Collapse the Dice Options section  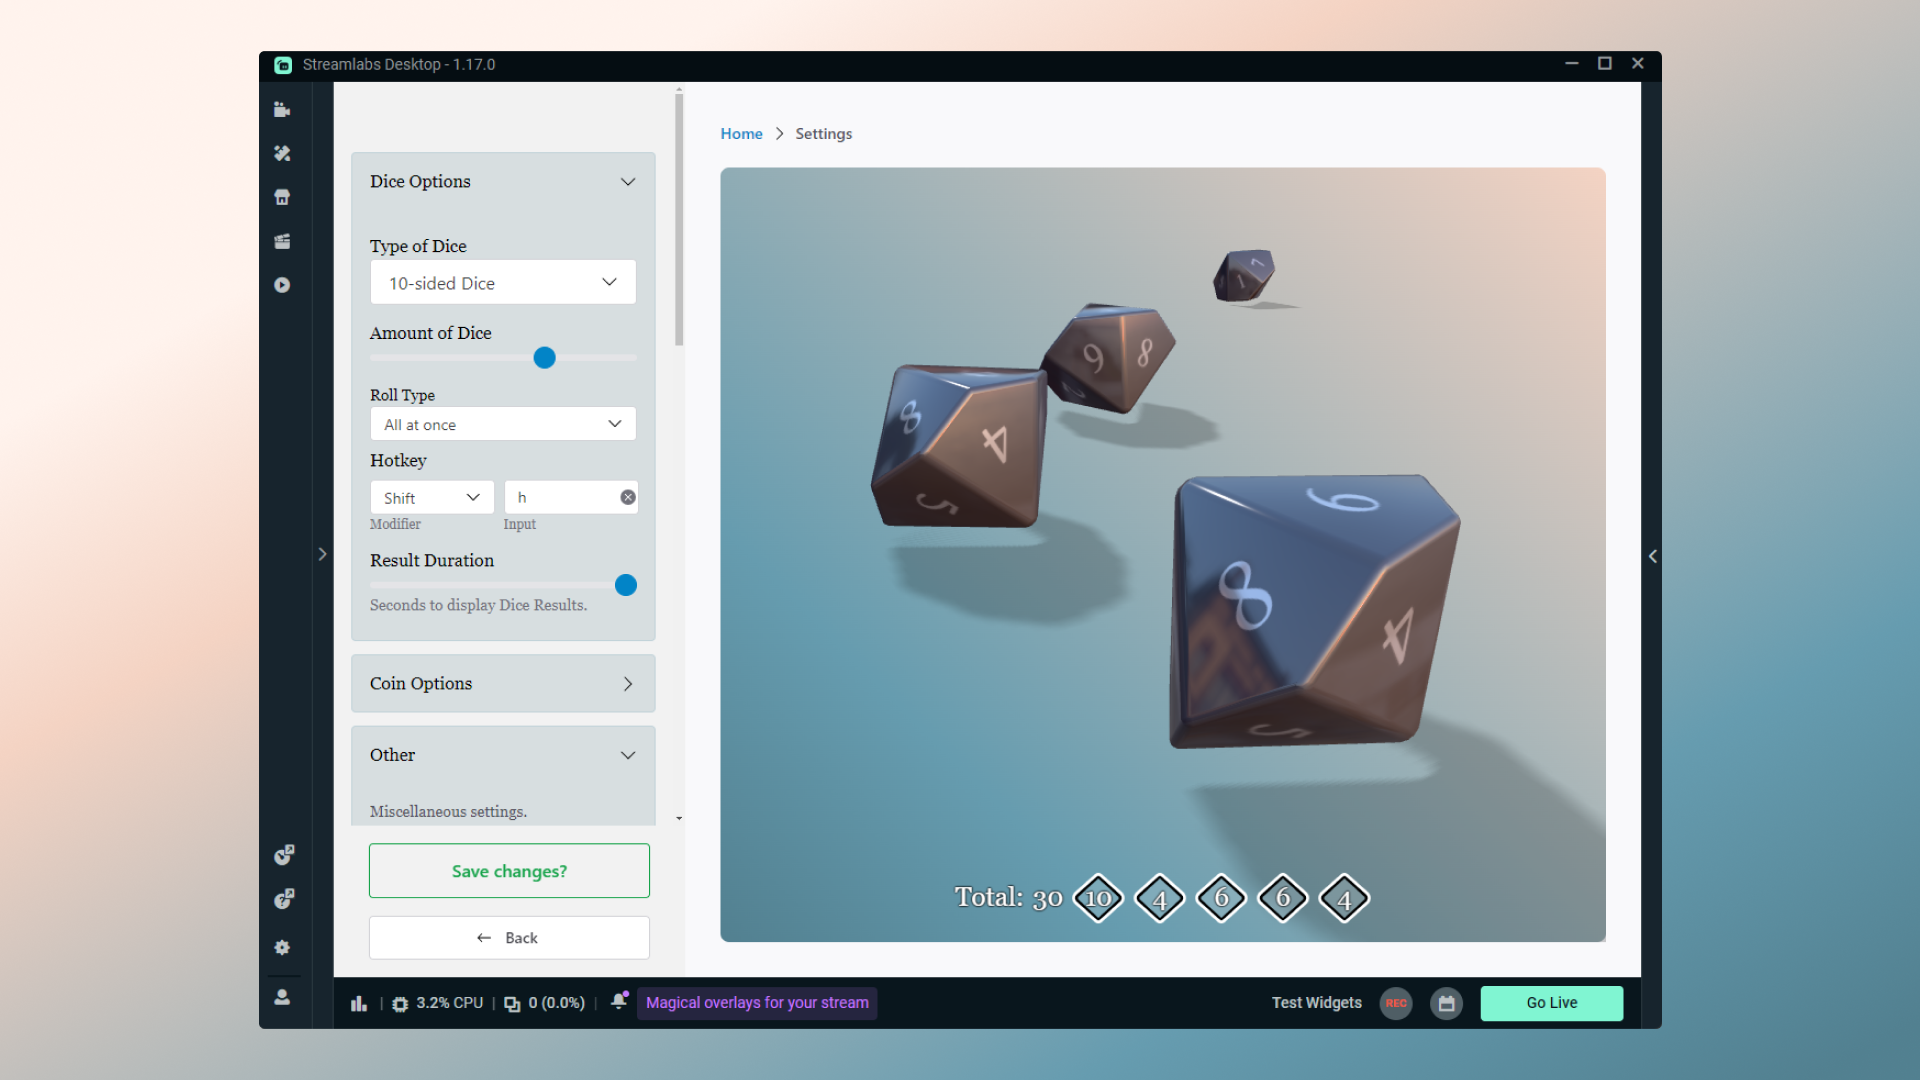click(x=627, y=182)
